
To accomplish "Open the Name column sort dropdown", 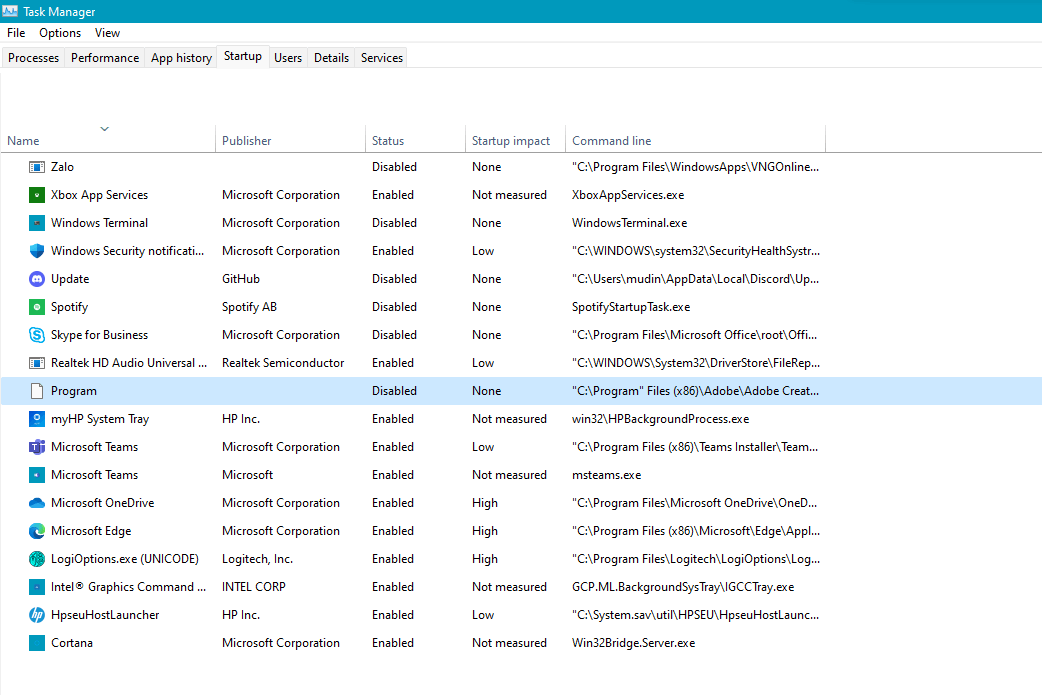I will pos(104,129).
